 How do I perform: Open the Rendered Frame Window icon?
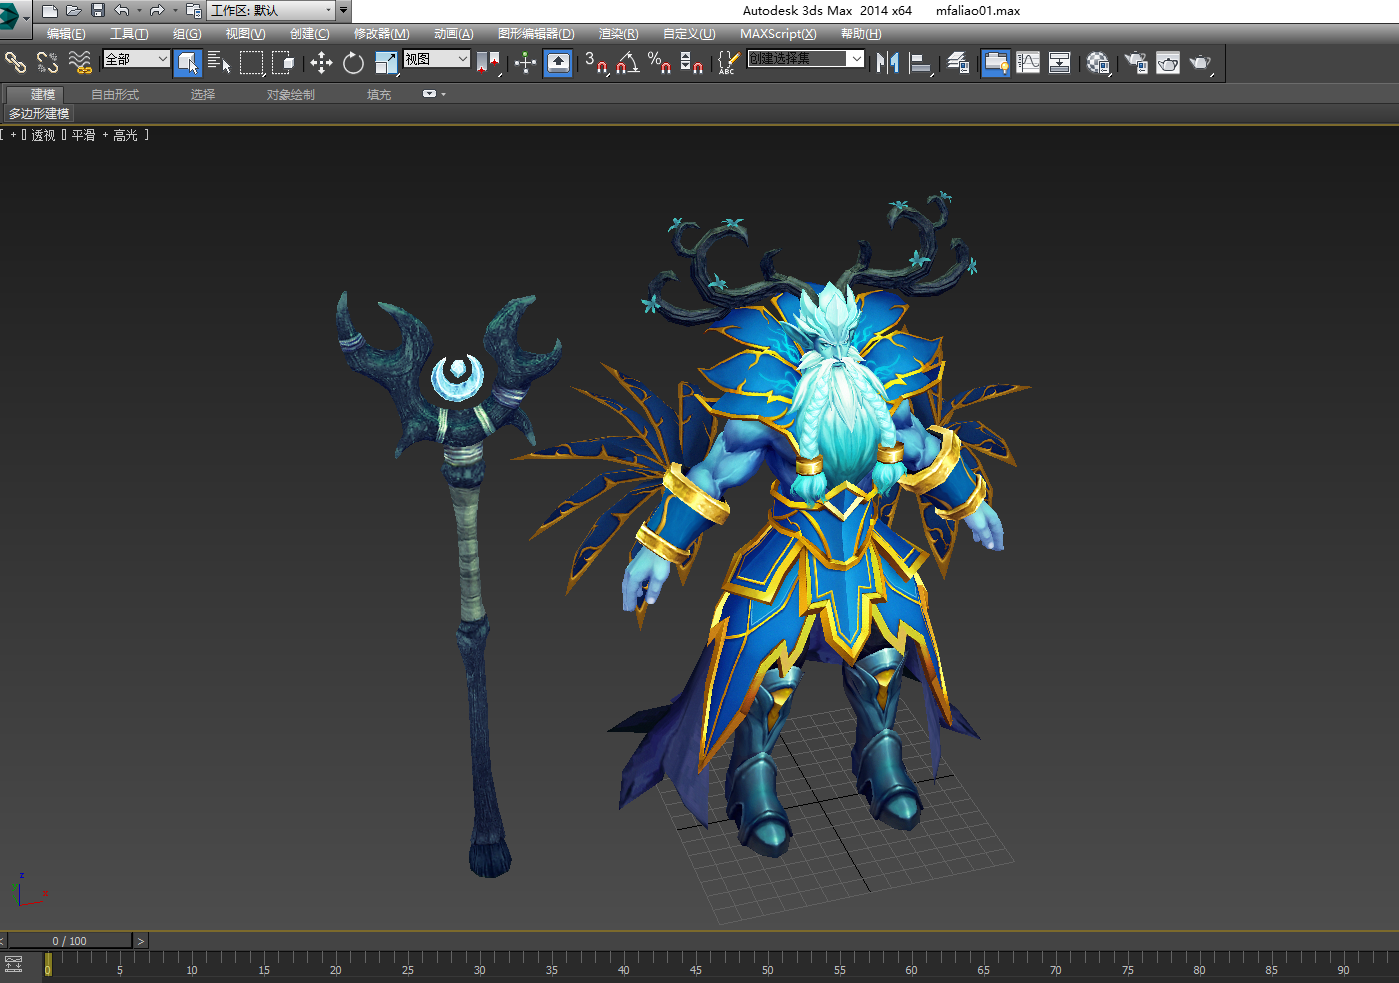pos(1168,63)
